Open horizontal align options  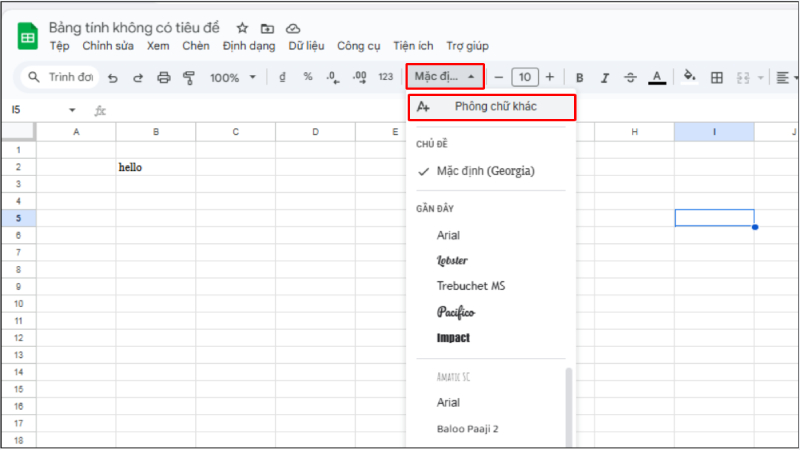(x=782, y=78)
